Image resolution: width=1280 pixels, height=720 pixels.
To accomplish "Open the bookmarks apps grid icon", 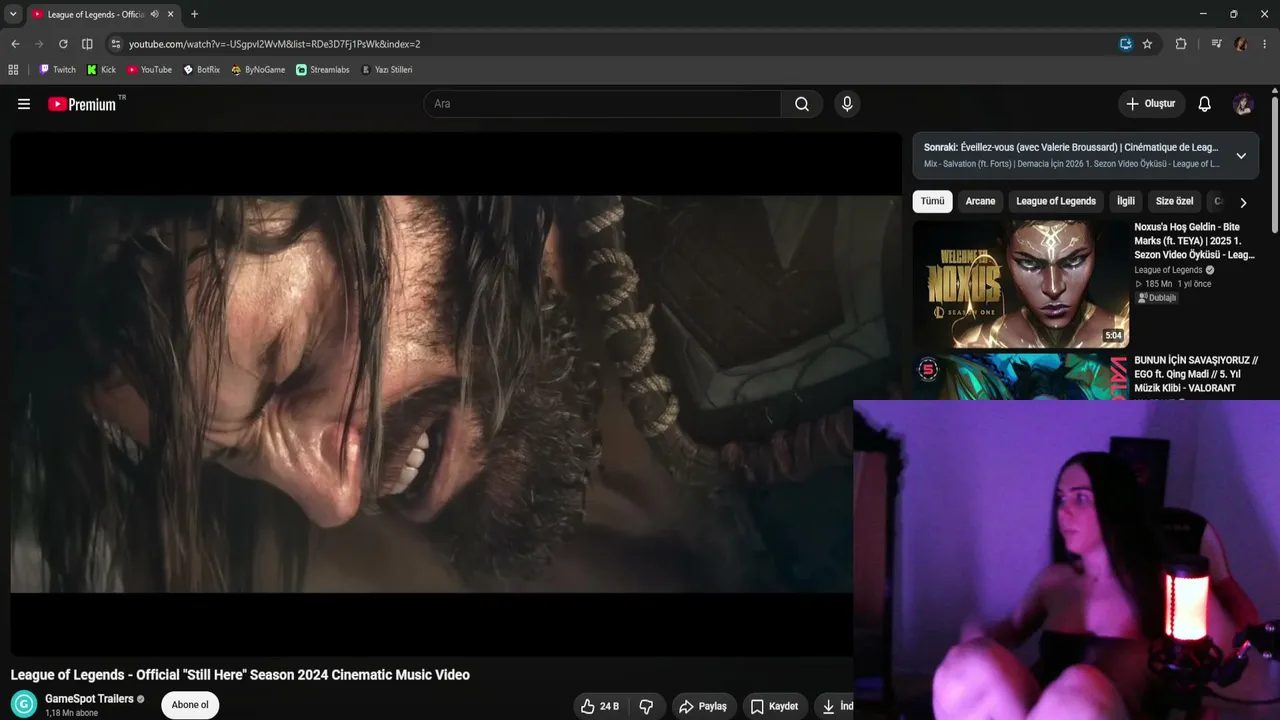I will [13, 70].
